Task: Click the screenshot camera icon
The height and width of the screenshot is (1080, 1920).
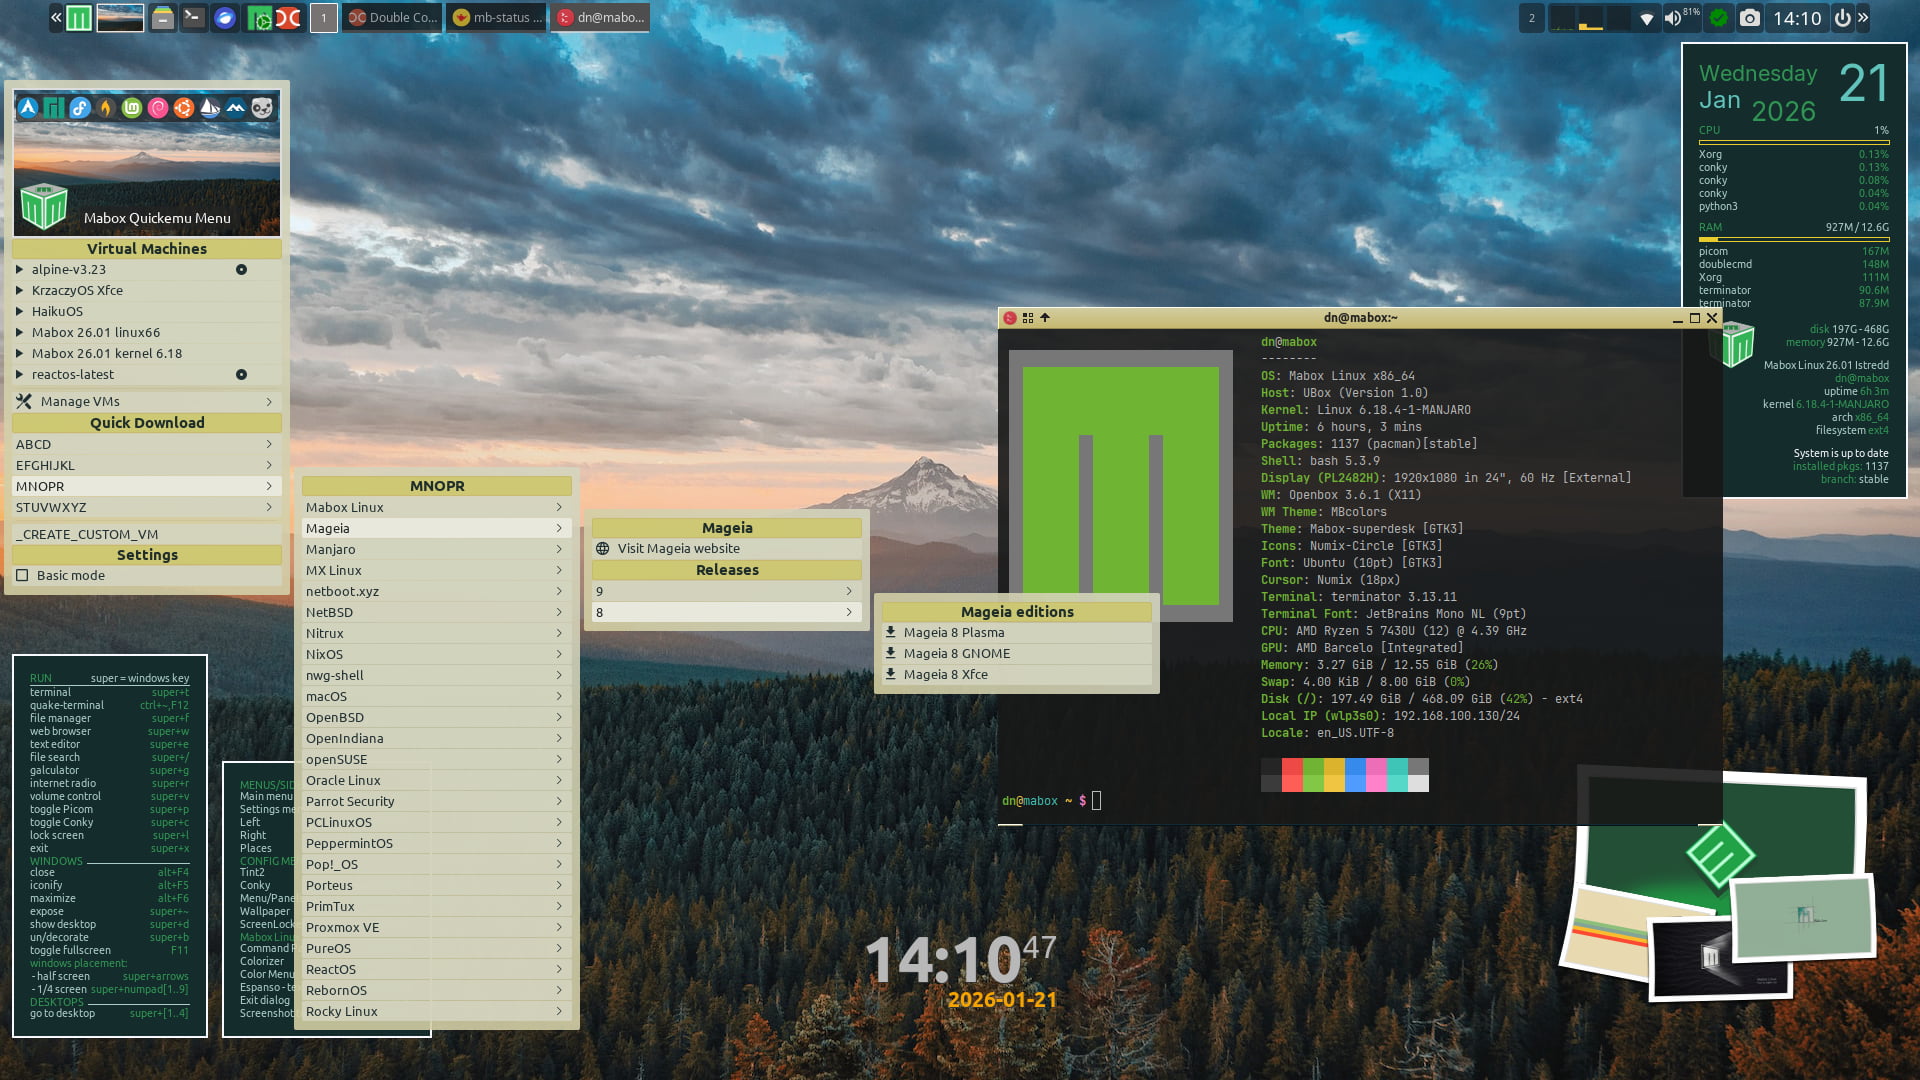Action: pyautogui.click(x=1749, y=18)
